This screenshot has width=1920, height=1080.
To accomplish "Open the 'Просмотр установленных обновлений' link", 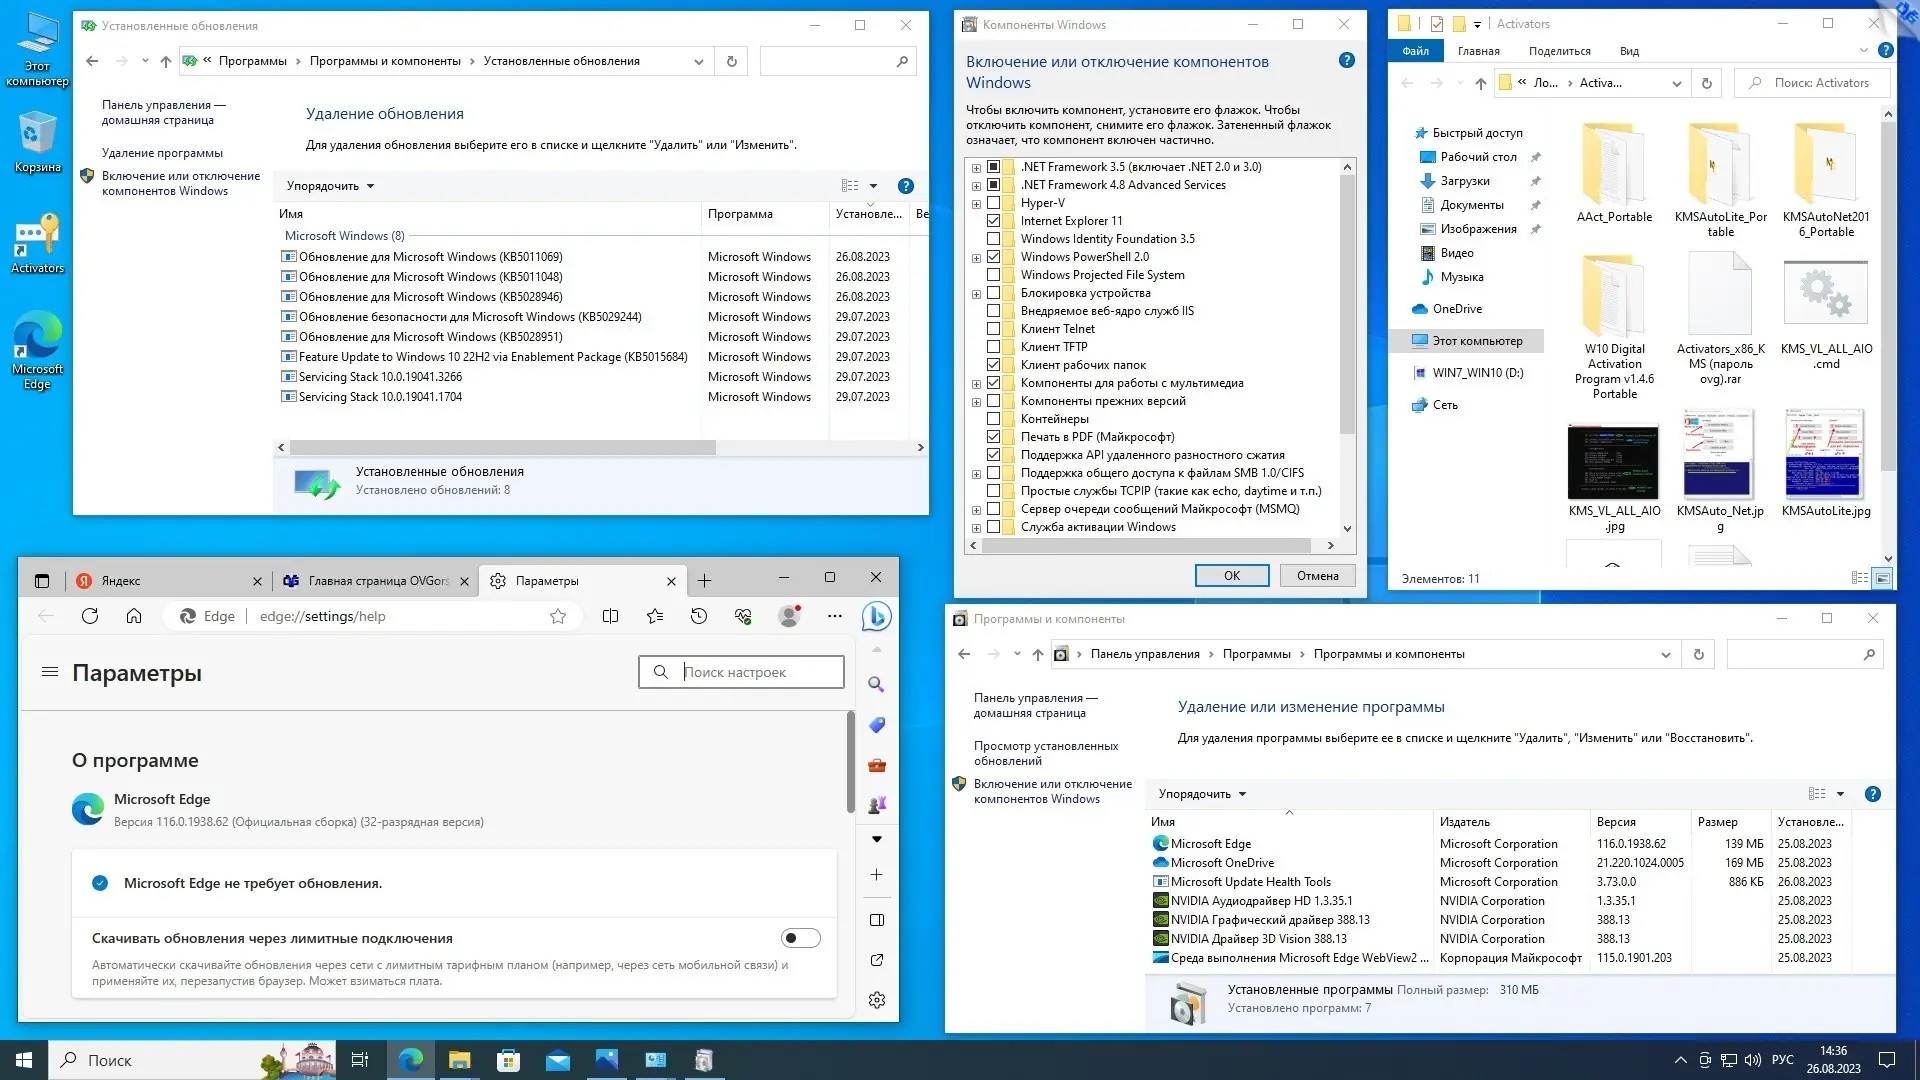I will point(1045,753).
